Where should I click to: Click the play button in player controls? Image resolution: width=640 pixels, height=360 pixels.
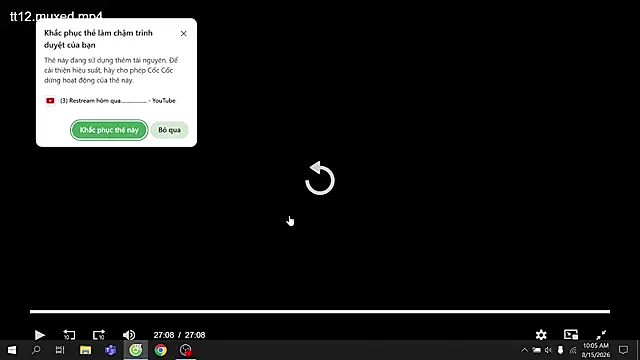(40, 335)
